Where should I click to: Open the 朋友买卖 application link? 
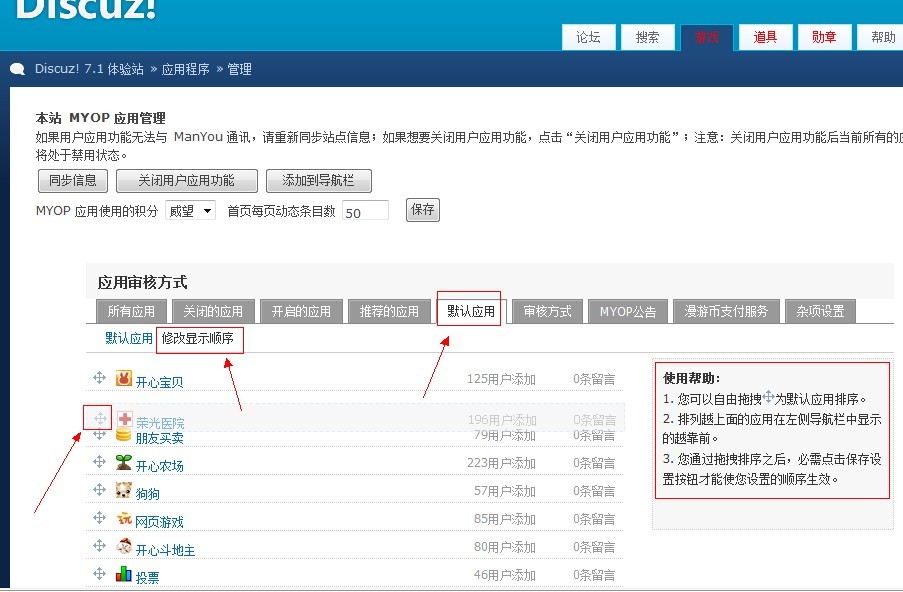click(160, 438)
